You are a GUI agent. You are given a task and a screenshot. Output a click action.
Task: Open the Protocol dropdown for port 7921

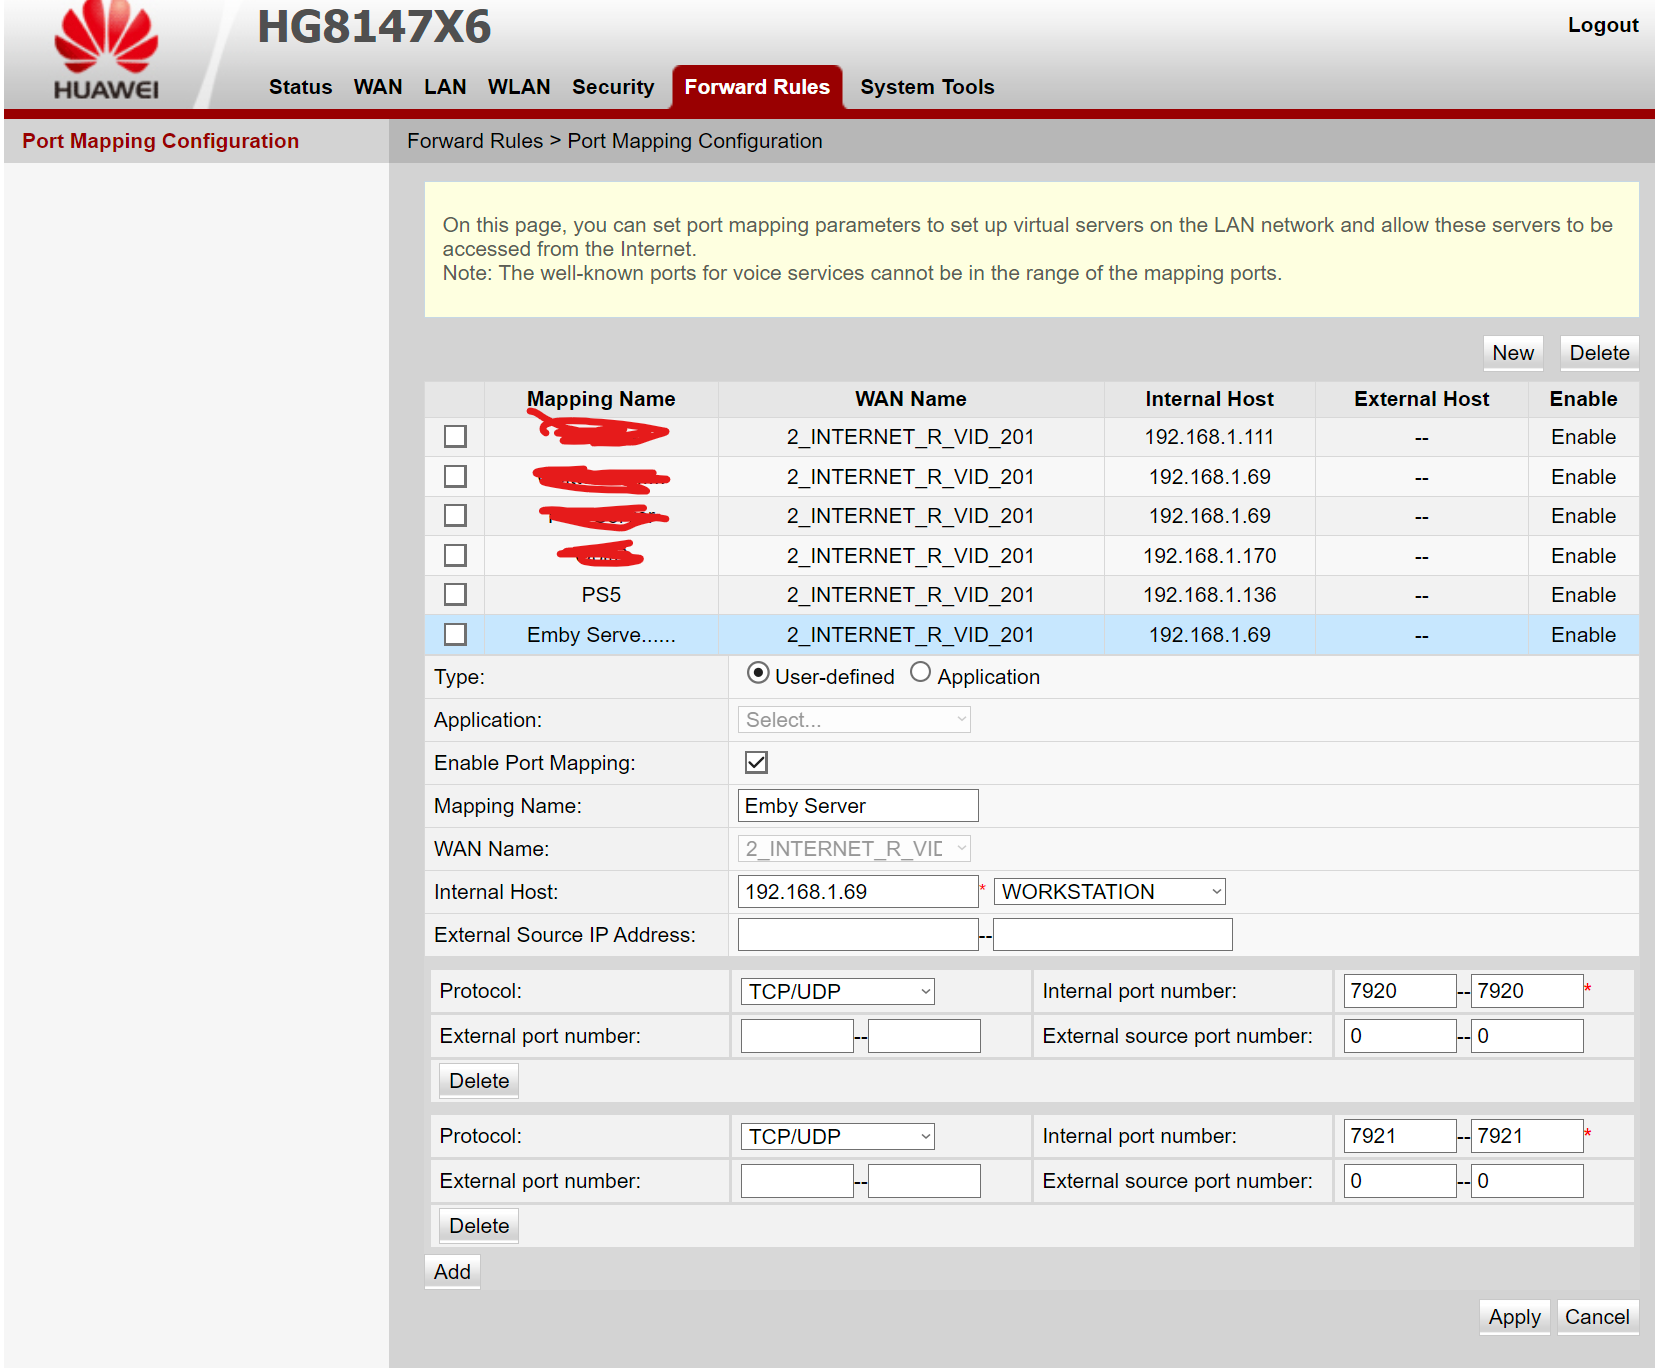(838, 1136)
